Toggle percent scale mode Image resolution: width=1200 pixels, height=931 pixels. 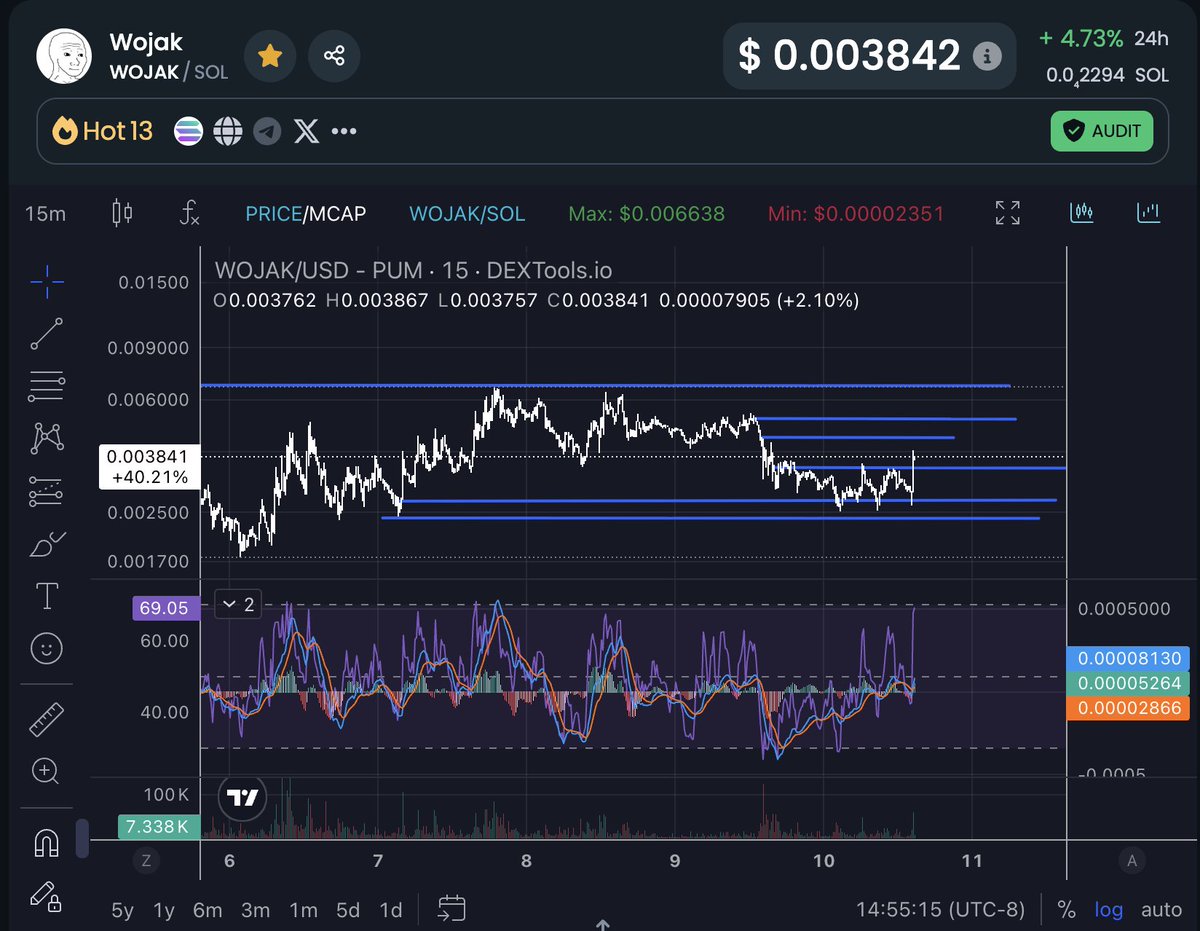pos(1067,910)
